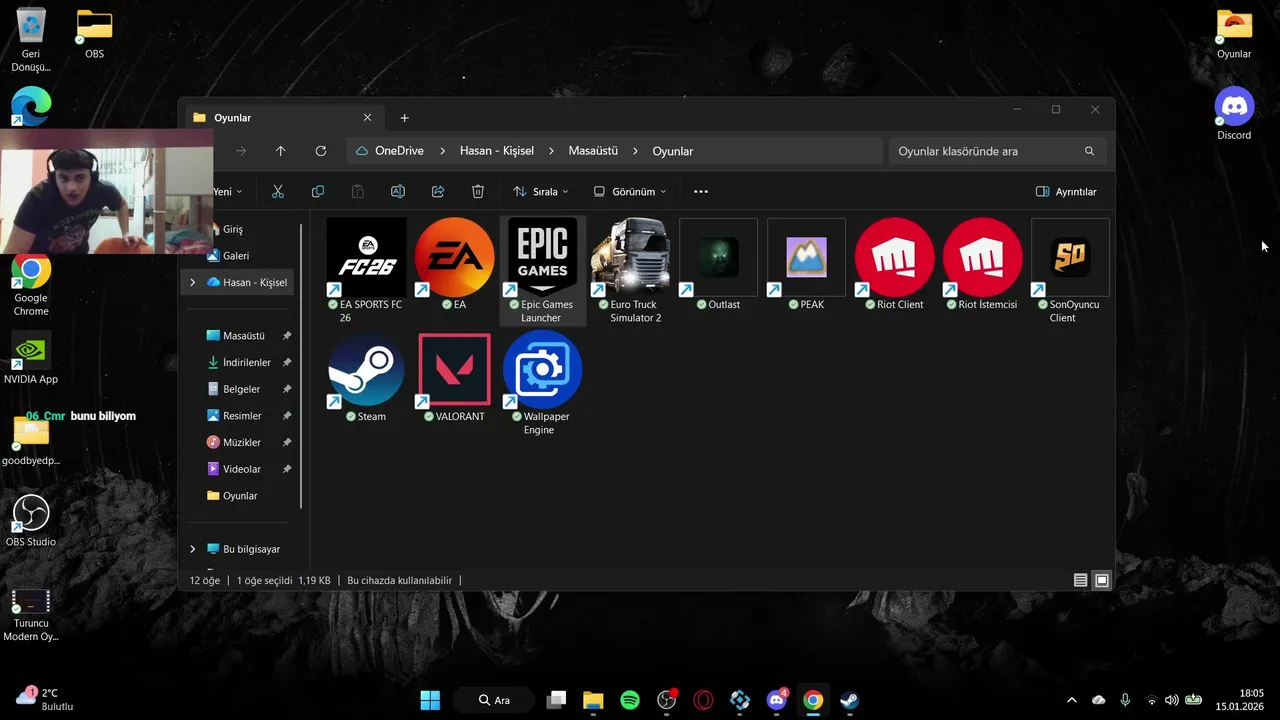Image resolution: width=1280 pixels, height=720 pixels.
Task: Expand chevron after Masaüstü breadcrumb
Action: point(635,151)
